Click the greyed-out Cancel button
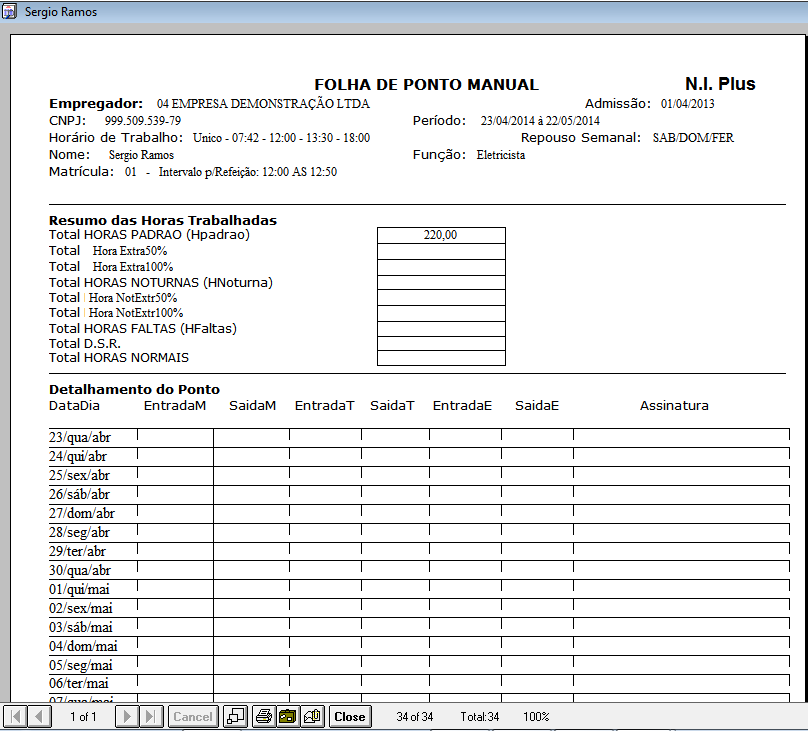Image resolution: width=808 pixels, height=731 pixels. tap(193, 717)
